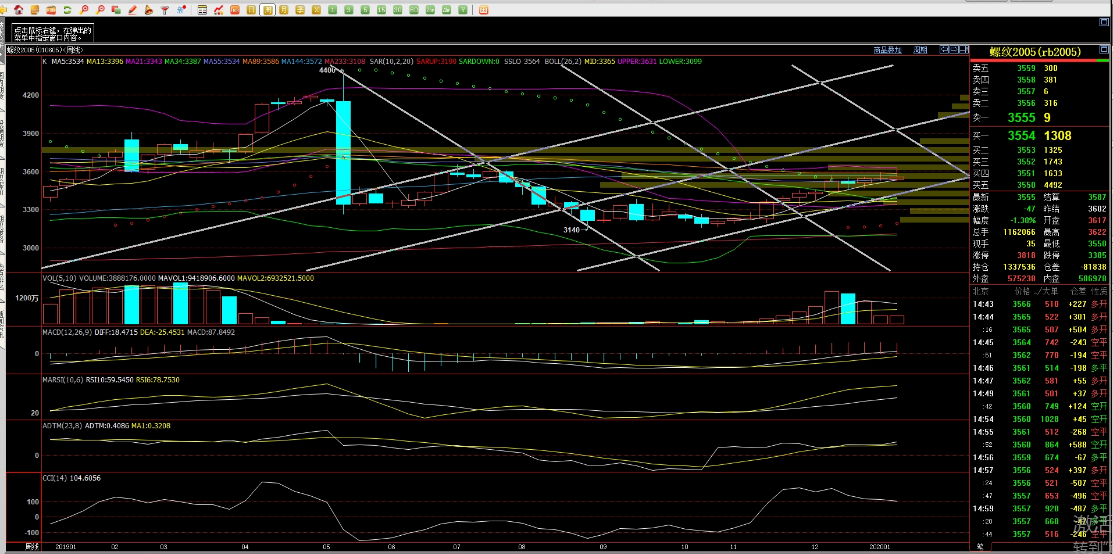
Task: Open the red line chart icon
Action: [x=219, y=10]
